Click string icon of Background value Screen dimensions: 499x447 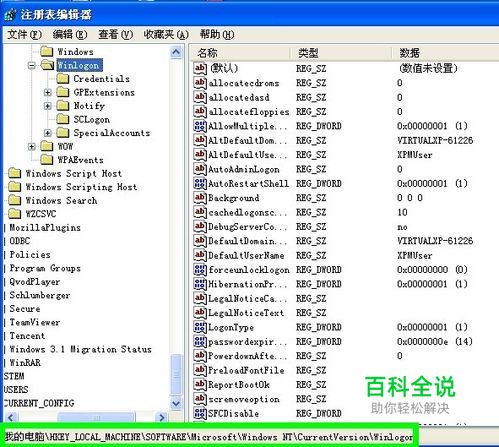click(x=200, y=198)
